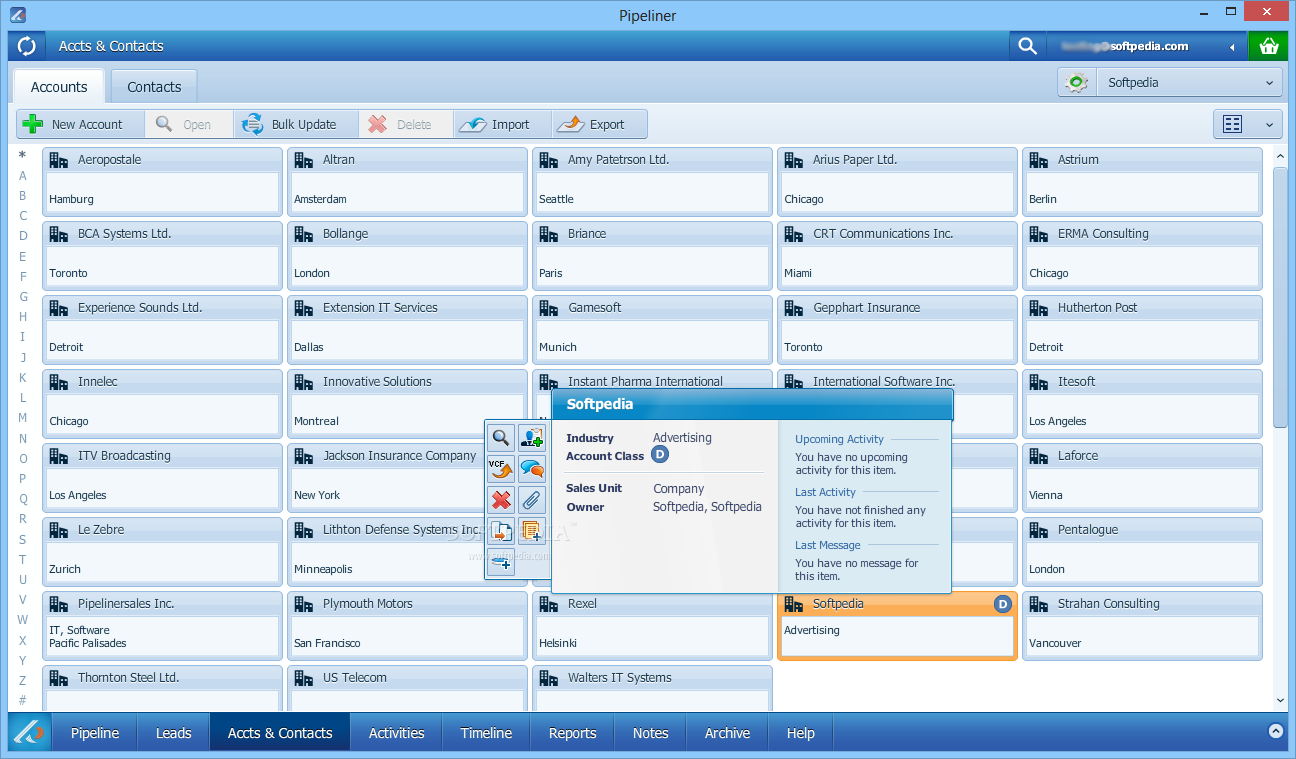Click the refresh sync icon top-left
This screenshot has height=759, width=1296.
click(26, 46)
